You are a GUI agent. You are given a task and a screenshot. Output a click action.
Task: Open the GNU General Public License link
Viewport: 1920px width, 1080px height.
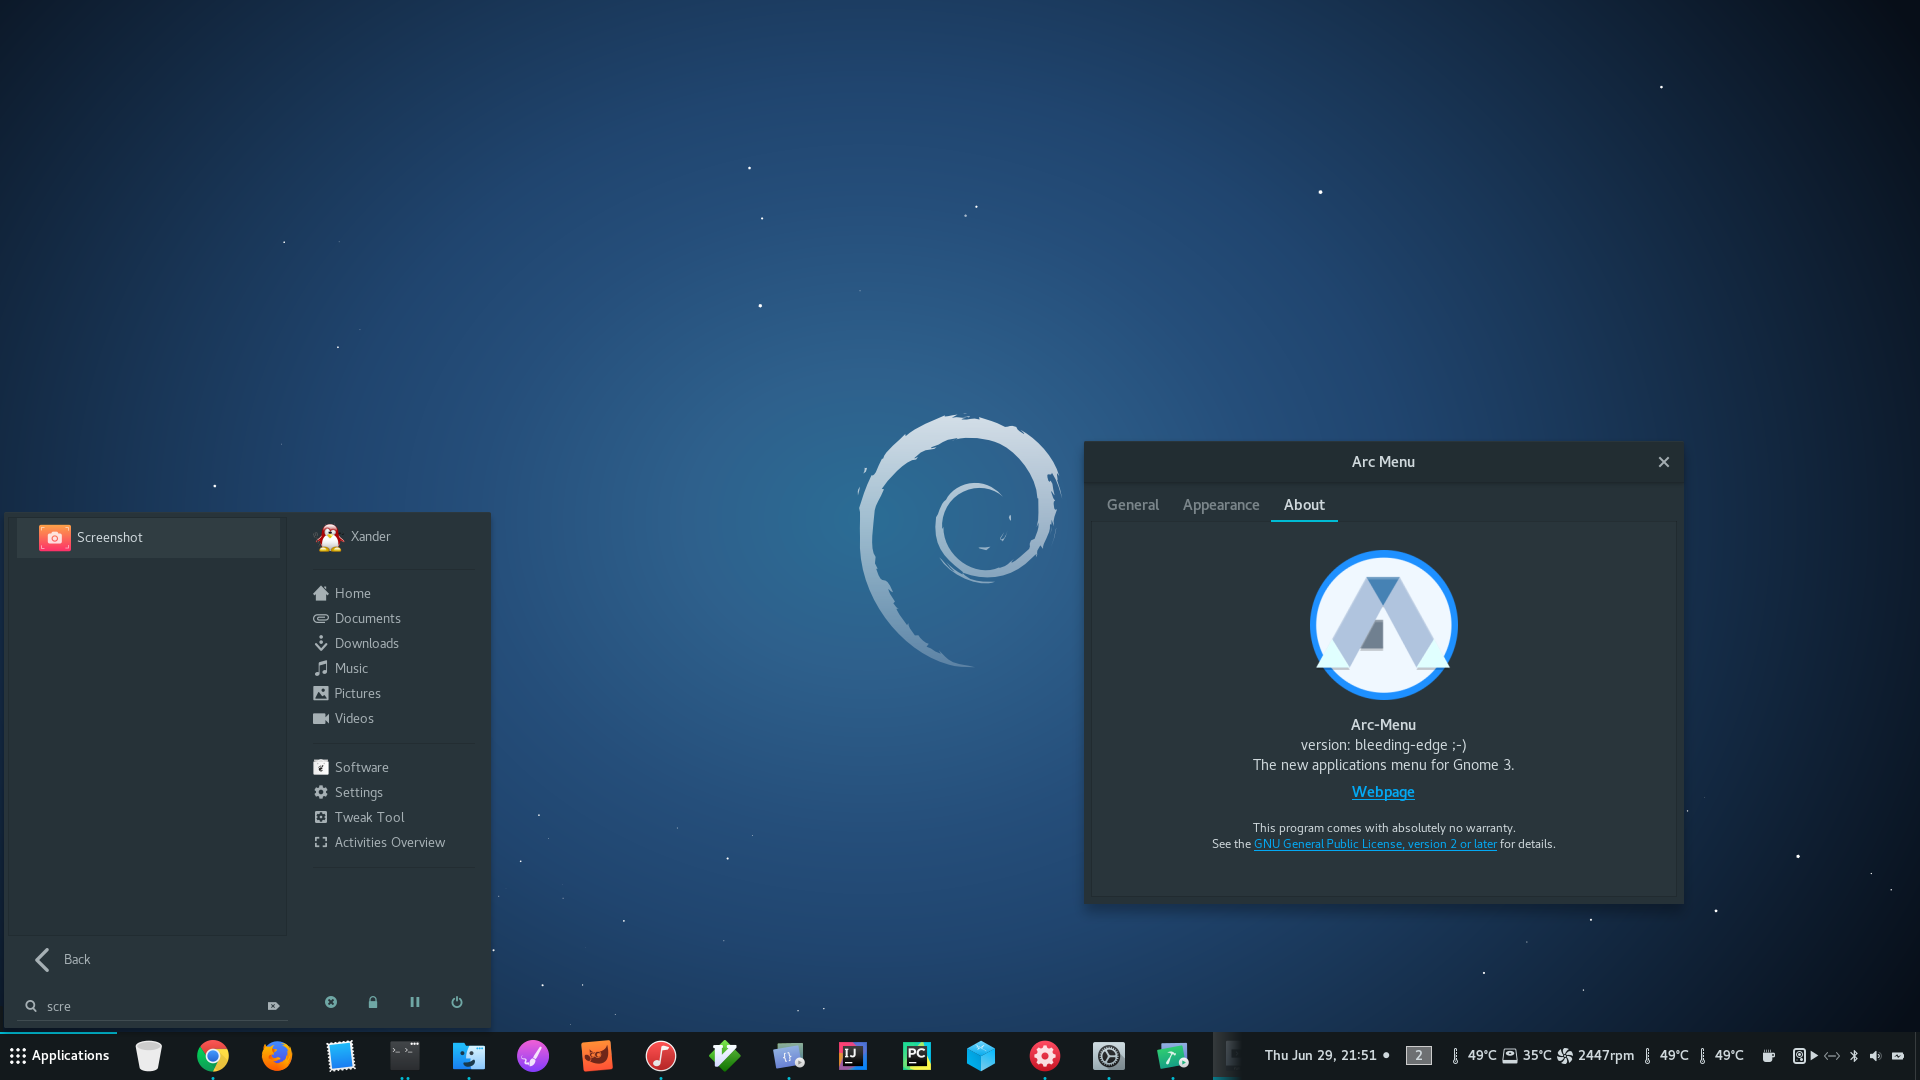click(x=1375, y=844)
